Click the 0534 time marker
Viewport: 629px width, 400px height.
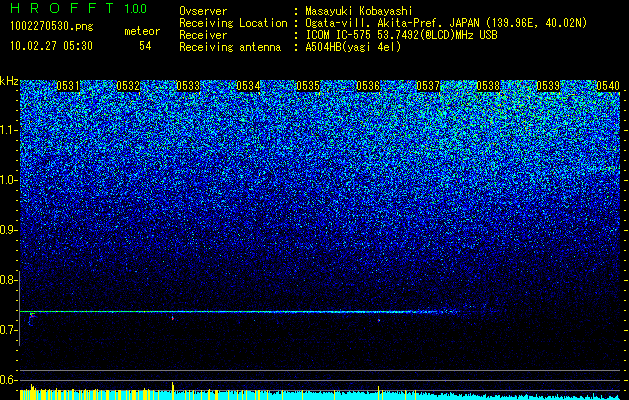[248, 86]
